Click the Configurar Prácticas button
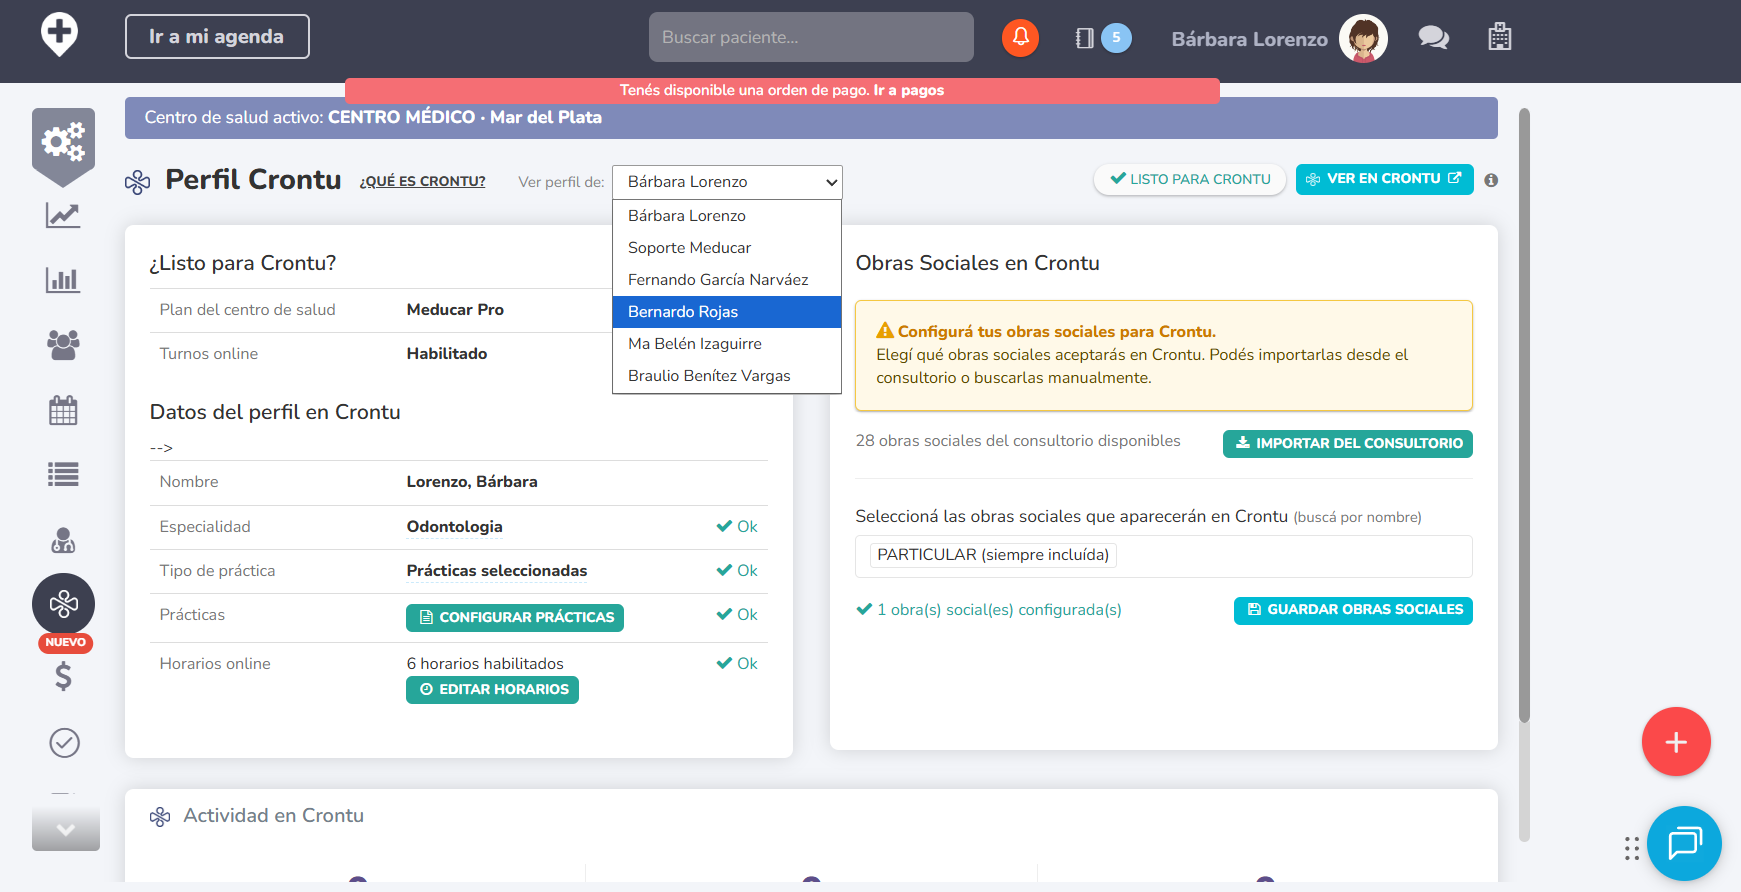The width and height of the screenshot is (1741, 892). [515, 618]
